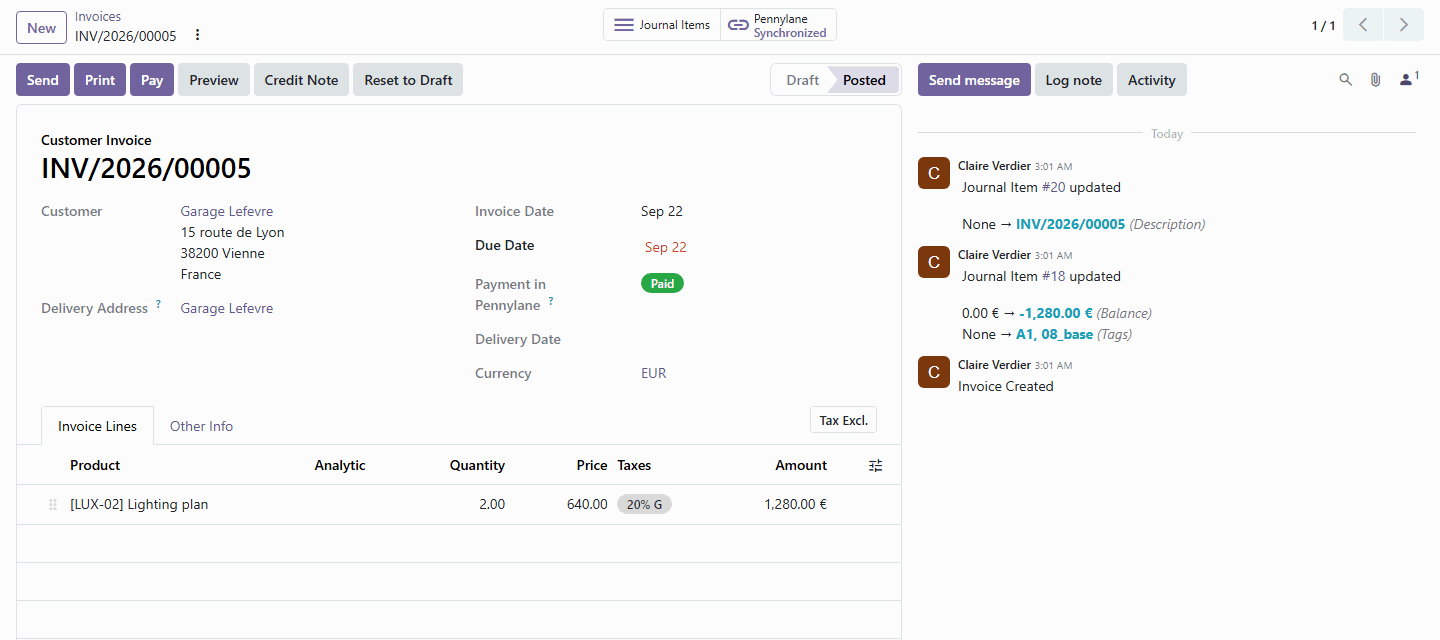Open column settings adjust icon

click(876, 465)
